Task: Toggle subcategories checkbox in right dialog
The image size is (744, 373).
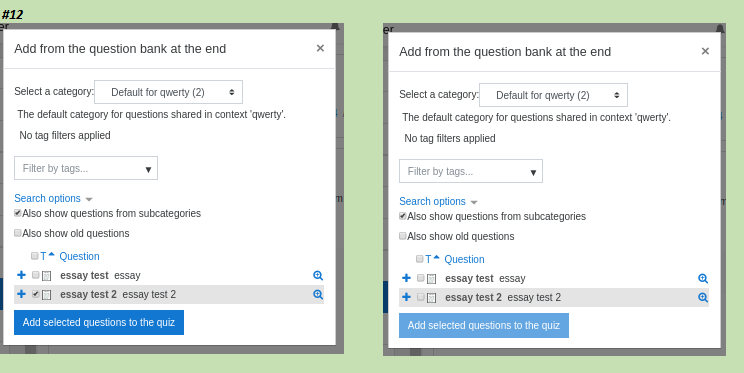Action: [402, 216]
